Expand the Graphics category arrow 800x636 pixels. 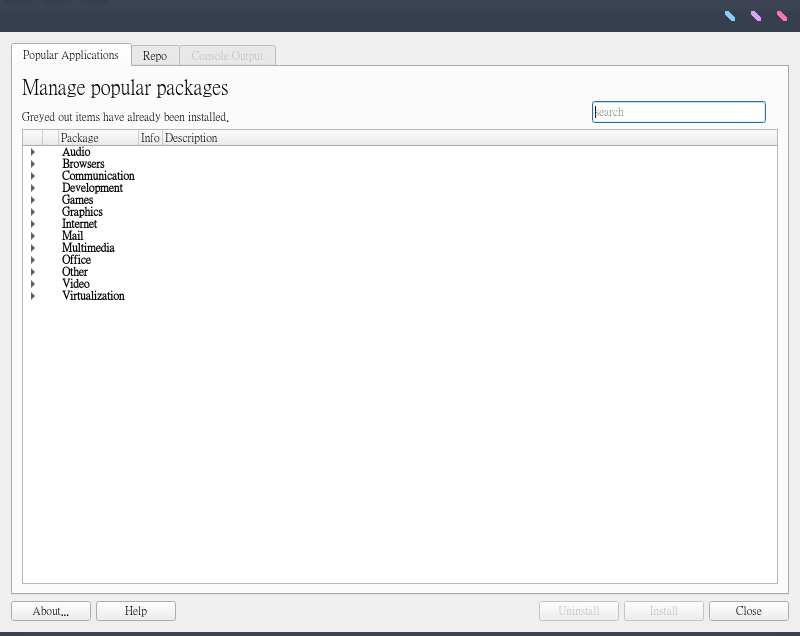[x=33, y=212]
